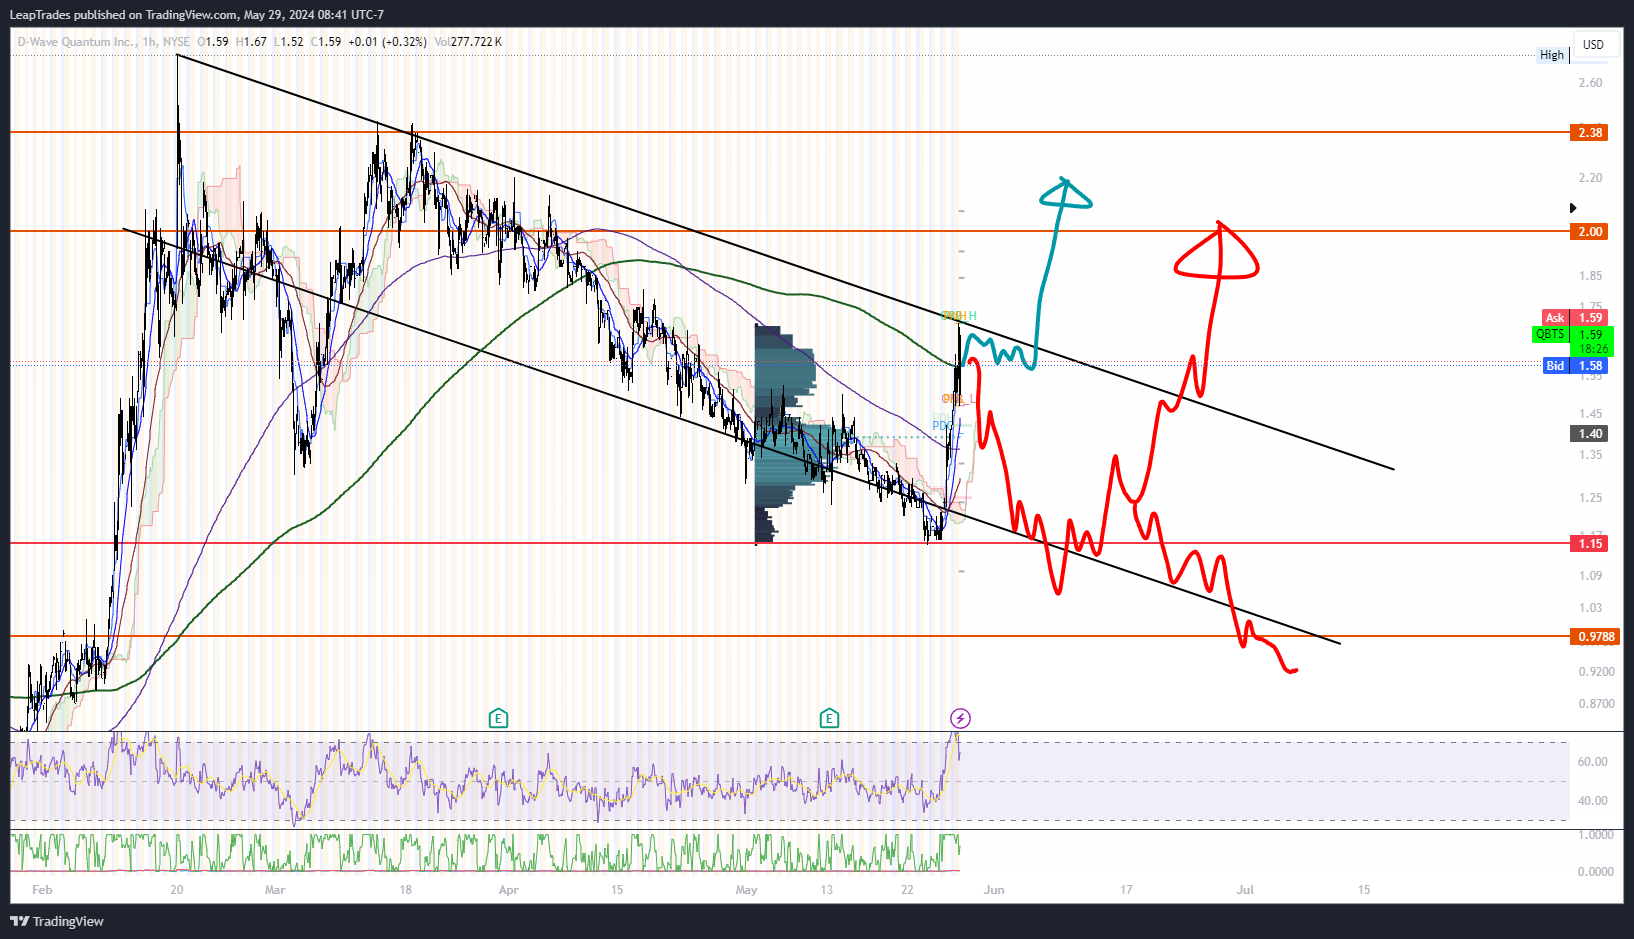Screen dimensions: 1634x939
Task: Click the High price label
Action: click(1552, 55)
